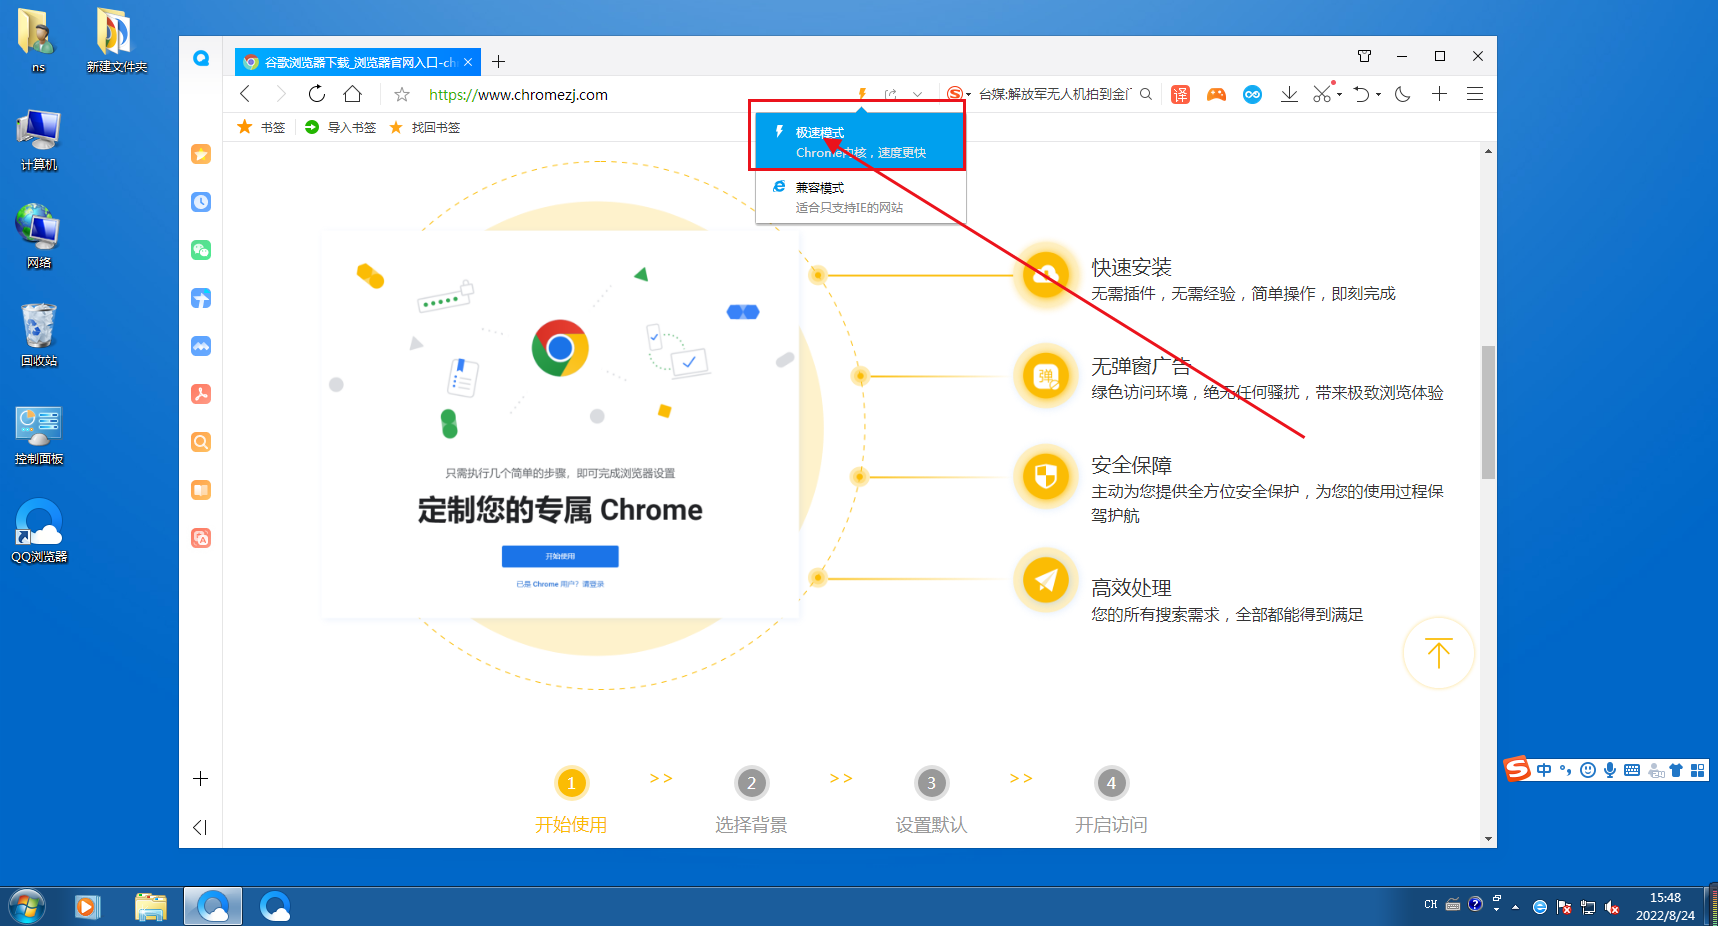Toggle night mode with the moon icon
Image resolution: width=1718 pixels, height=926 pixels.
pyautogui.click(x=1403, y=94)
